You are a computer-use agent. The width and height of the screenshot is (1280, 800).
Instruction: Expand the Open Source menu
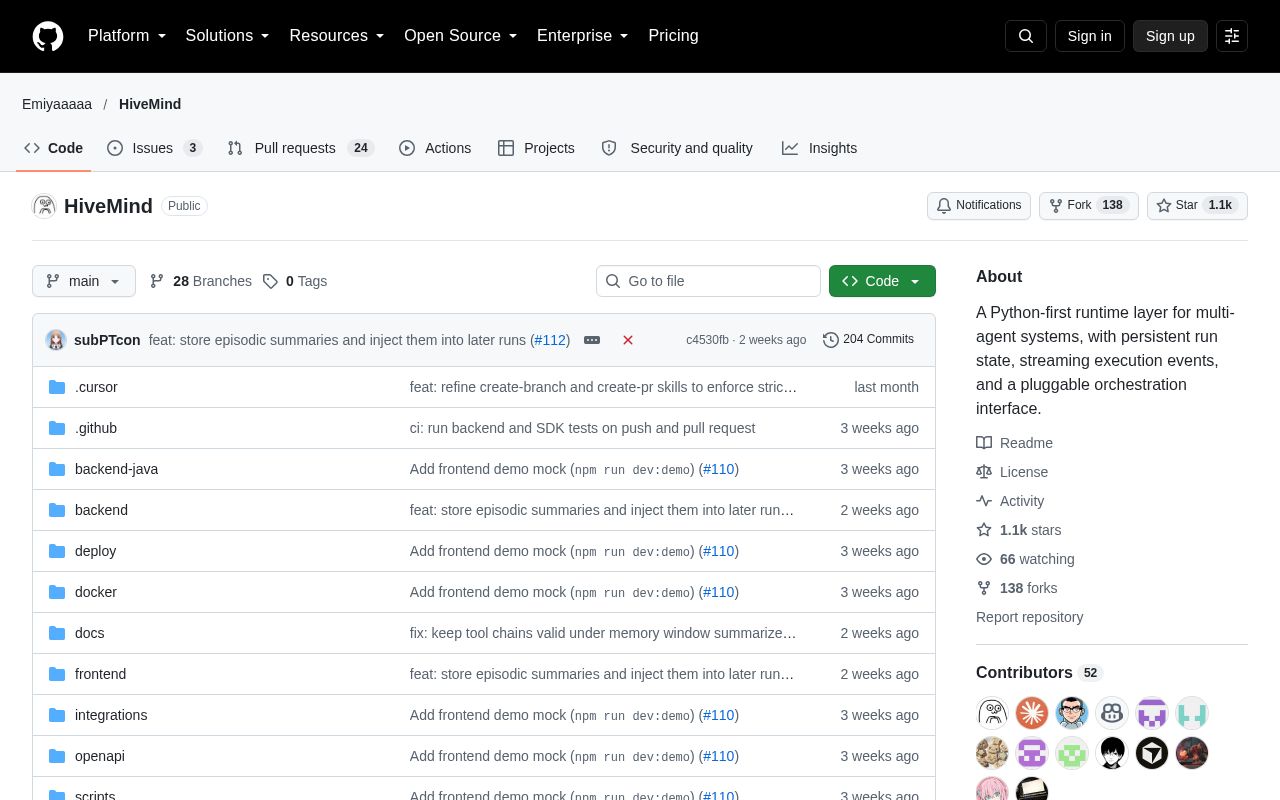click(461, 36)
